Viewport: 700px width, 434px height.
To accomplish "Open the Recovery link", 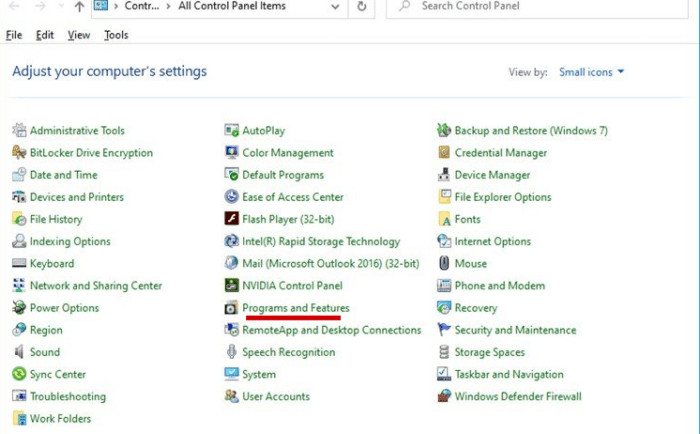I will [475, 308].
